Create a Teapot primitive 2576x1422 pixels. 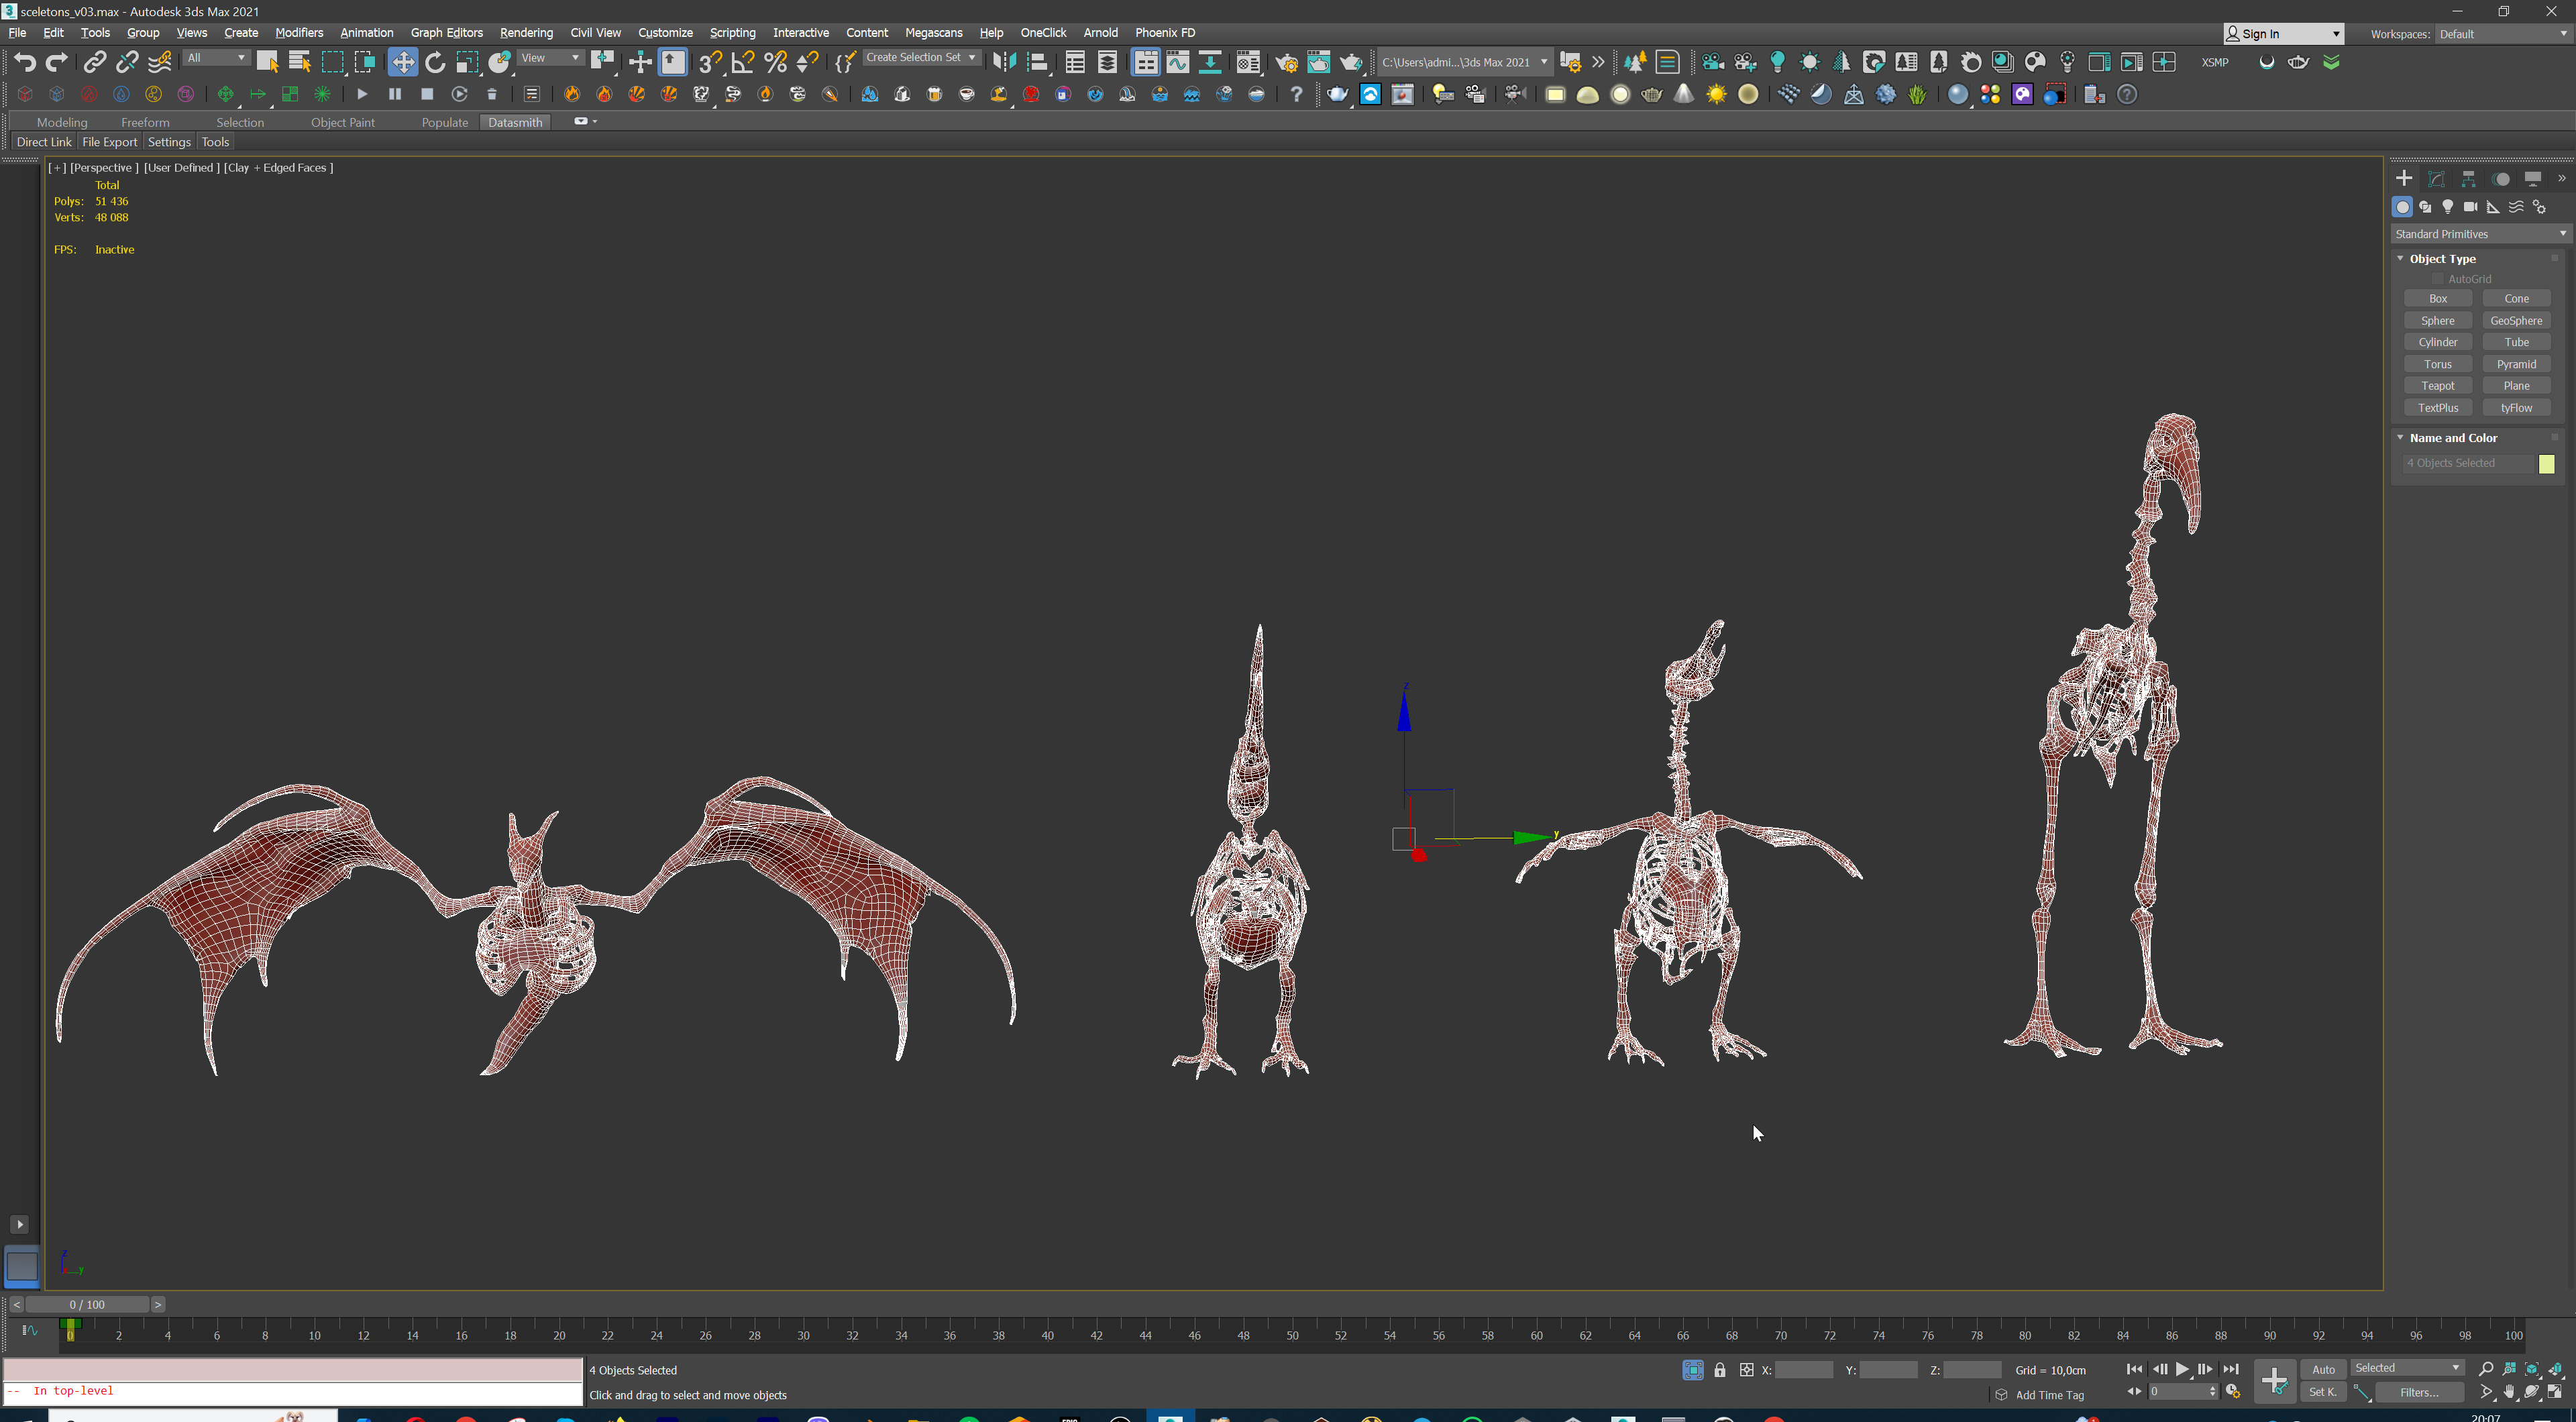click(2437, 386)
